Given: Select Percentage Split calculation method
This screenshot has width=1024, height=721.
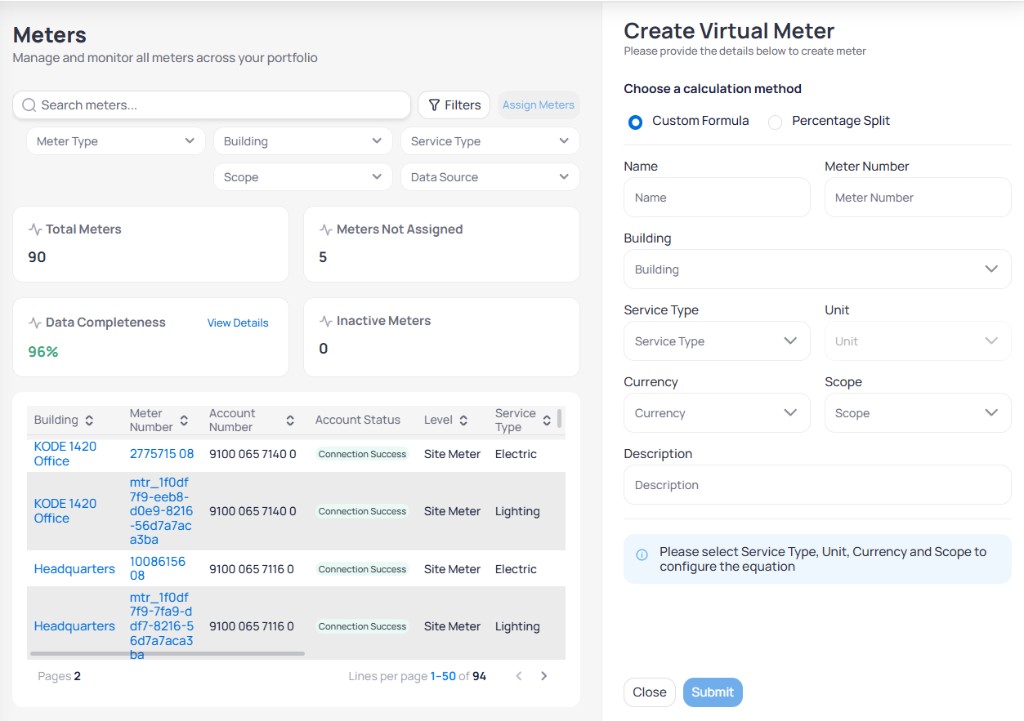Looking at the screenshot, I should pos(775,122).
